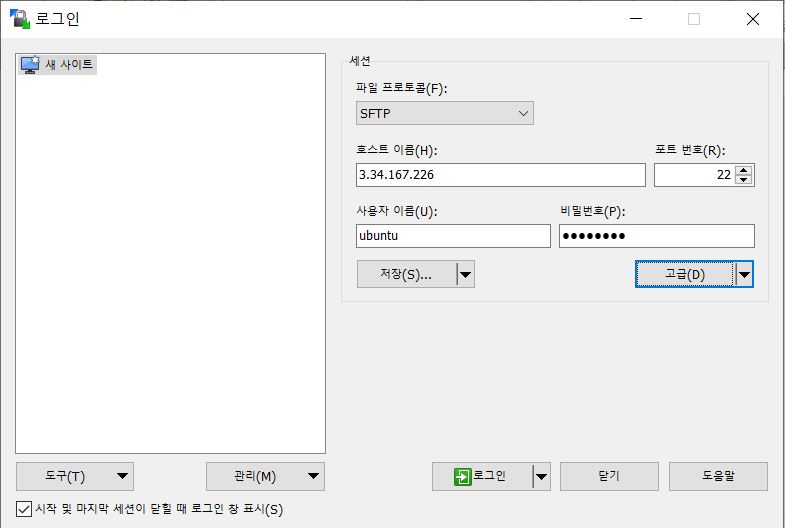
Task: Click the green login arrow icon
Action: click(463, 476)
